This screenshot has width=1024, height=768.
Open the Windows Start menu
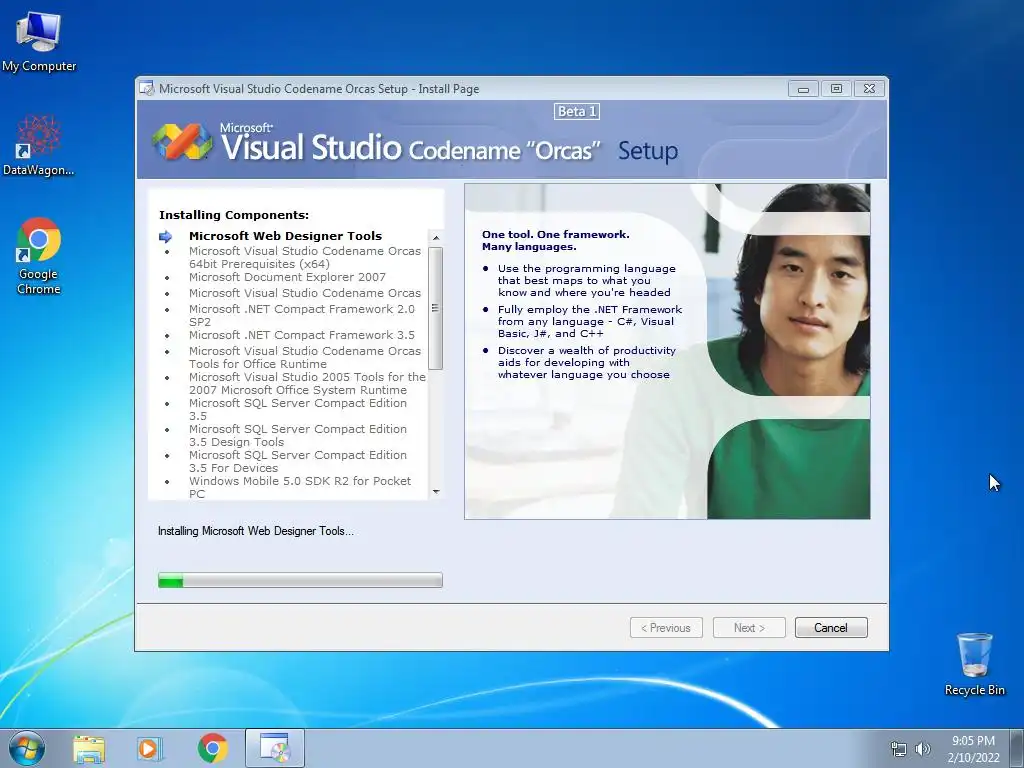coord(27,748)
